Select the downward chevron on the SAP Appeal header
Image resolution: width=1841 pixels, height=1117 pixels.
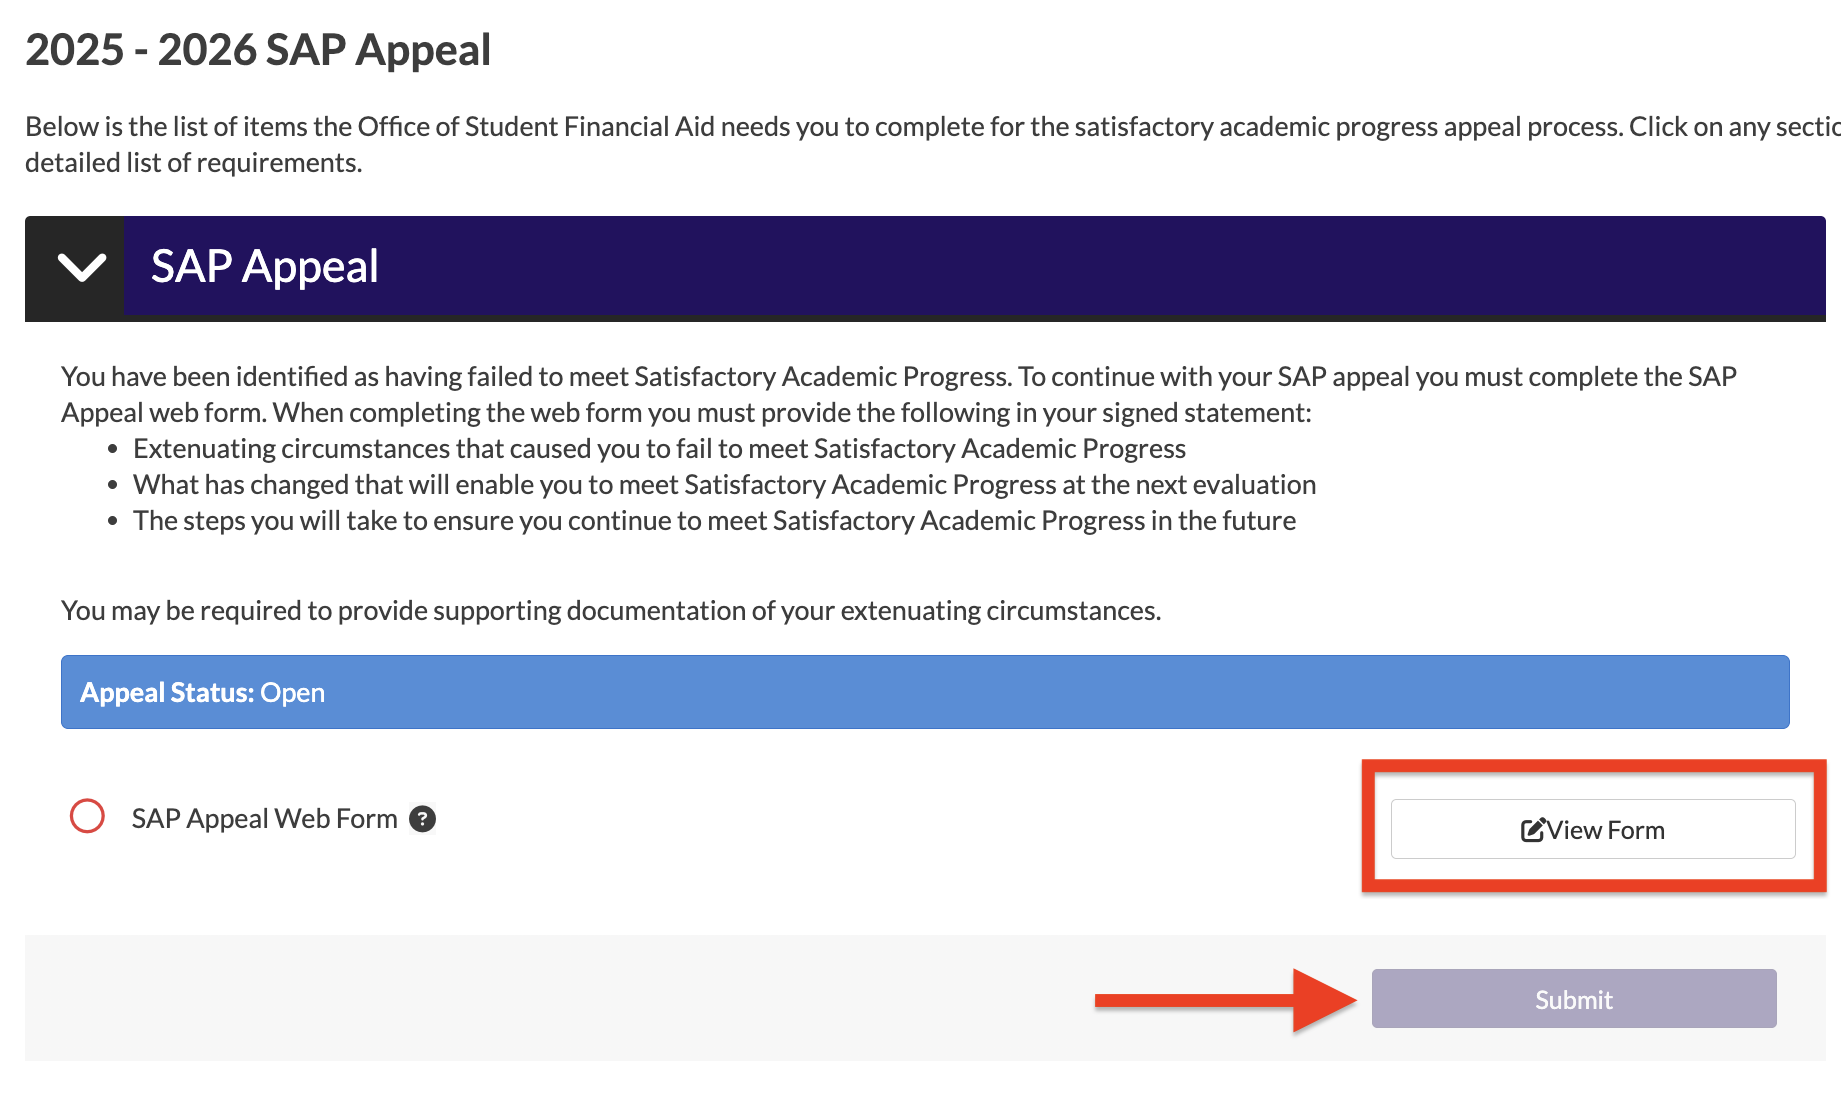[81, 267]
